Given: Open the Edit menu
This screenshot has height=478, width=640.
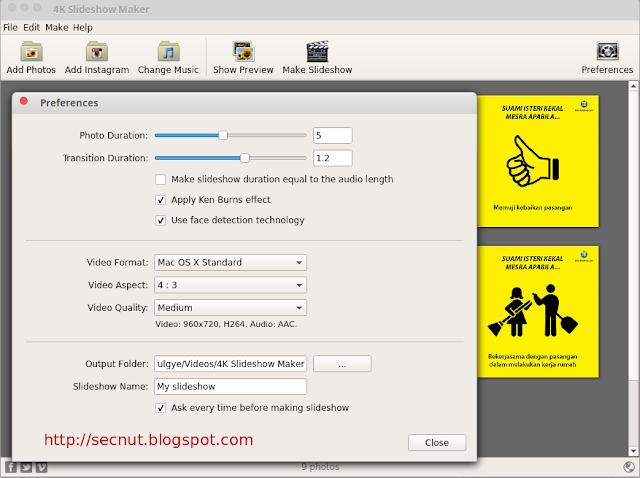Looking at the screenshot, I should click(31, 27).
